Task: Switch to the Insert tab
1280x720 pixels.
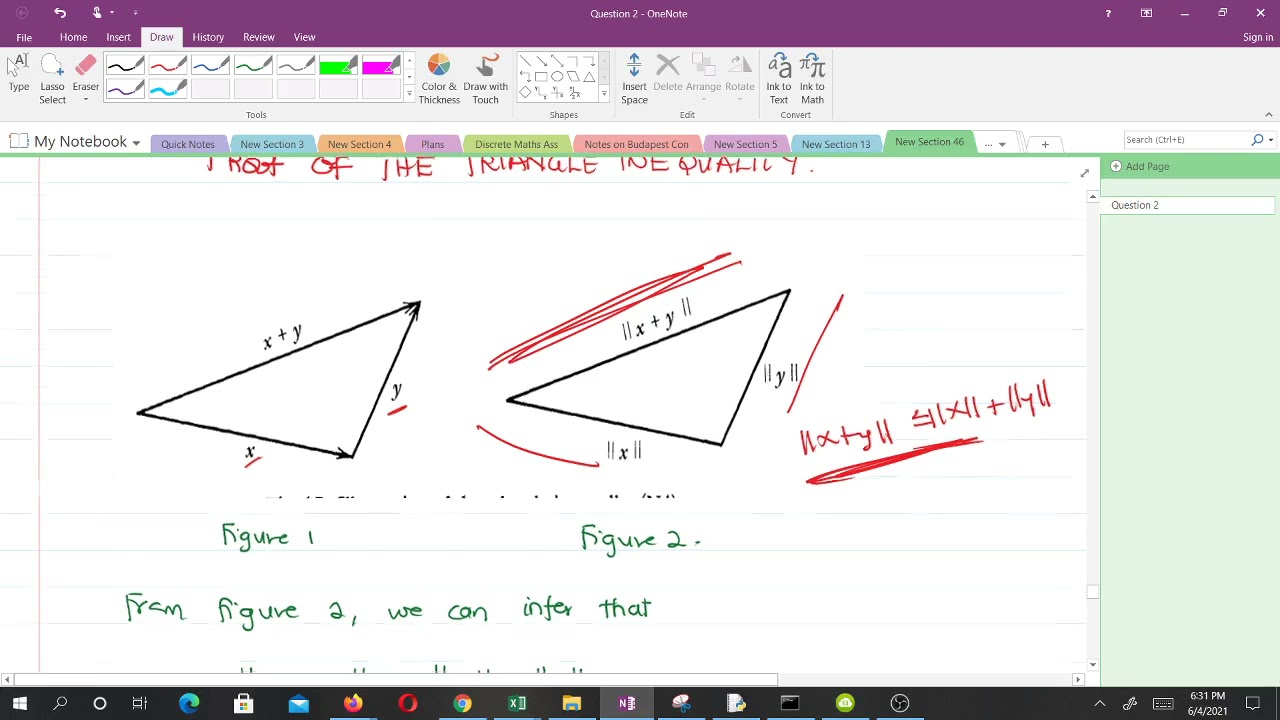Action: 118,37
